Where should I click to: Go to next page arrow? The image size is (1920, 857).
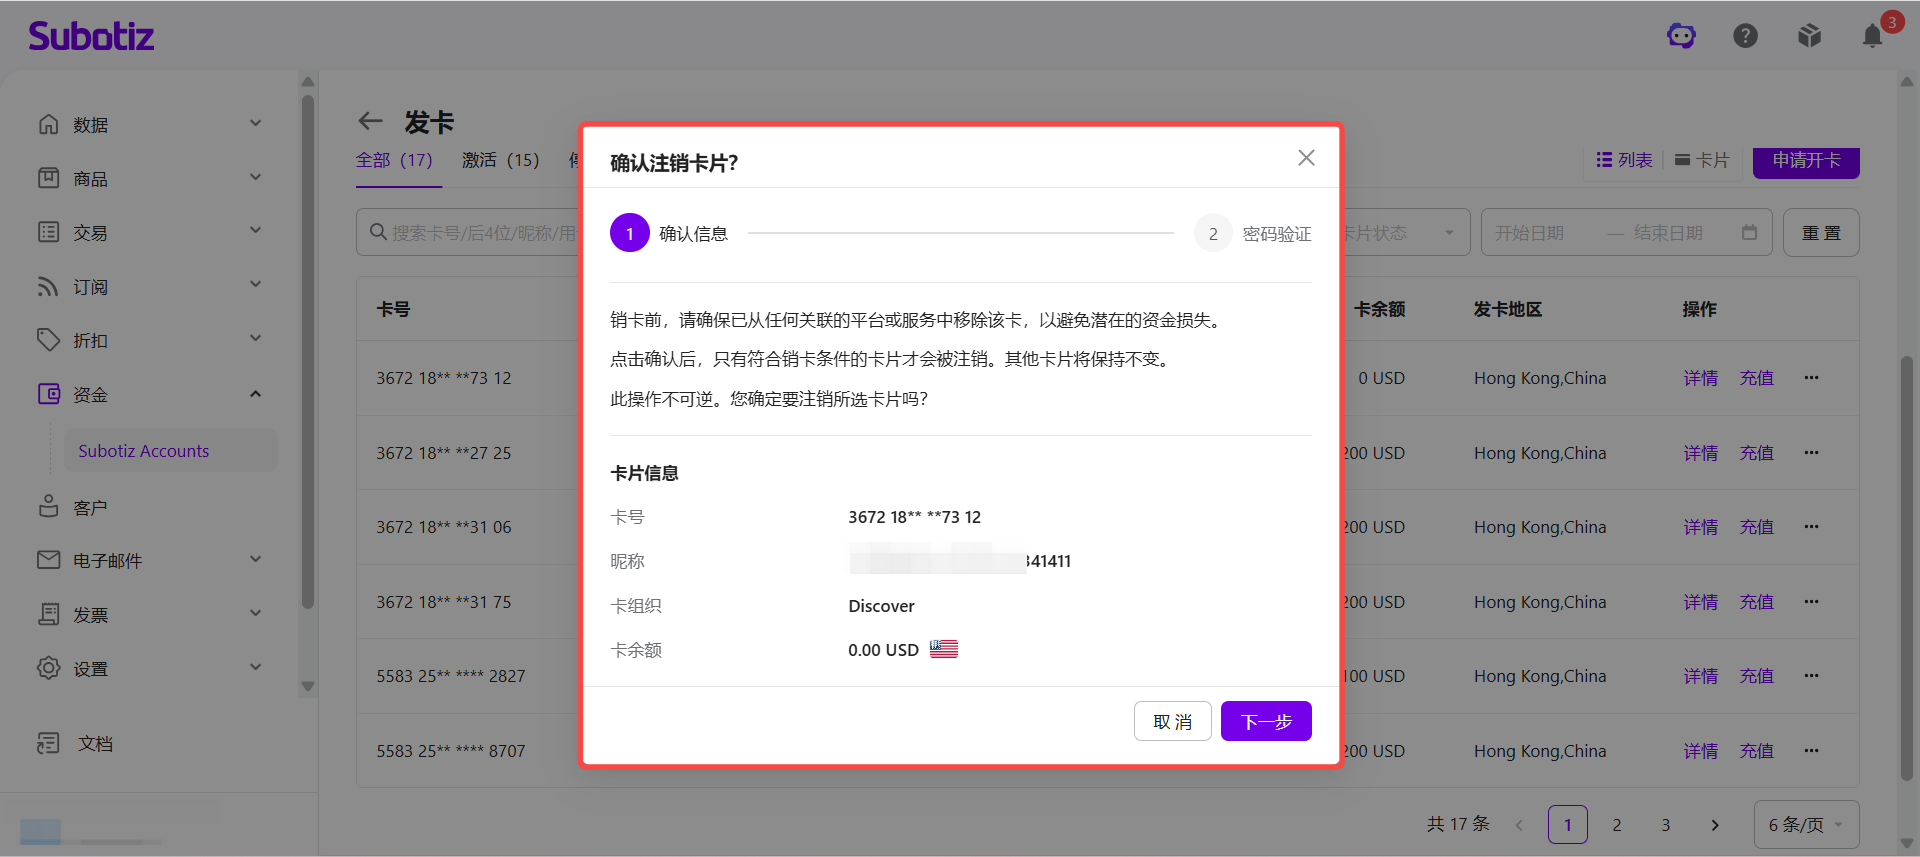[x=1715, y=825]
